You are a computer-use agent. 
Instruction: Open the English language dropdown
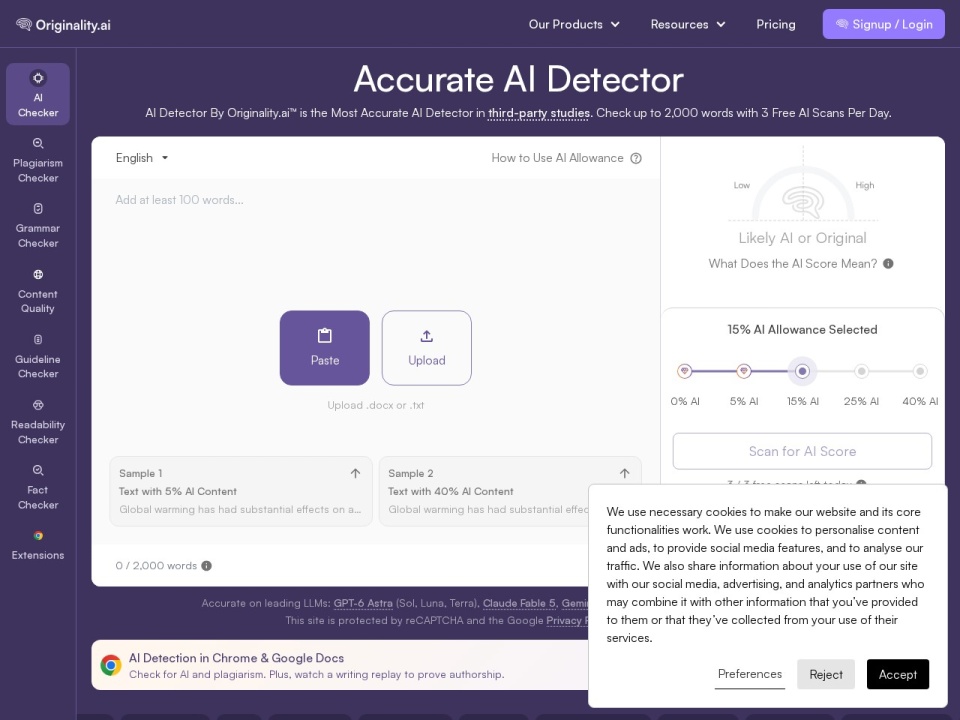point(142,158)
